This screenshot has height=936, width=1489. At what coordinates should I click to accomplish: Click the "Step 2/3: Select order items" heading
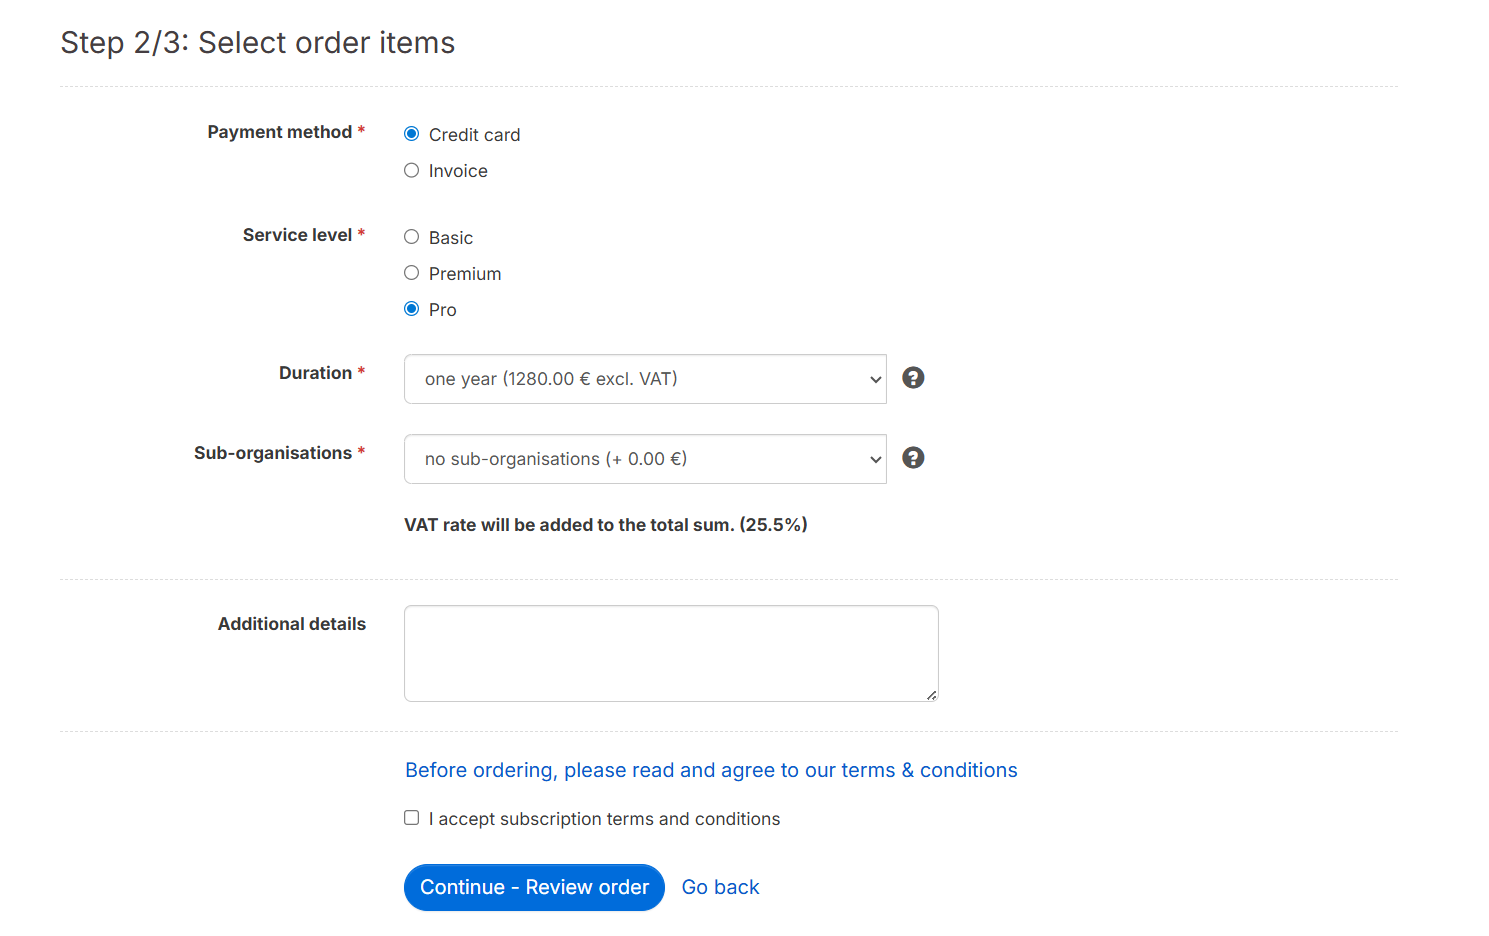coord(257,43)
